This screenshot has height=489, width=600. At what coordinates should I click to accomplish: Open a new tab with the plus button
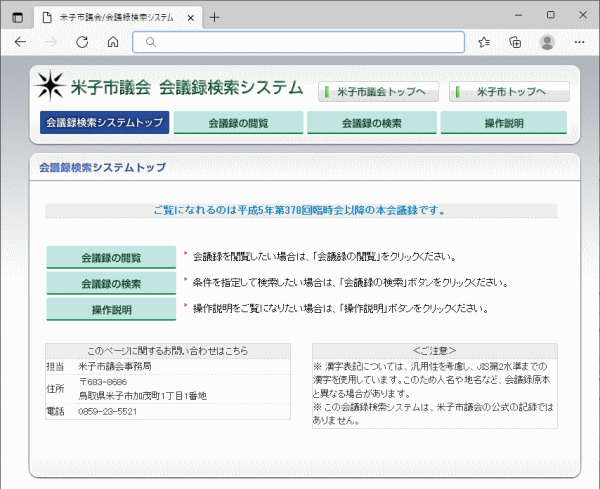215,17
